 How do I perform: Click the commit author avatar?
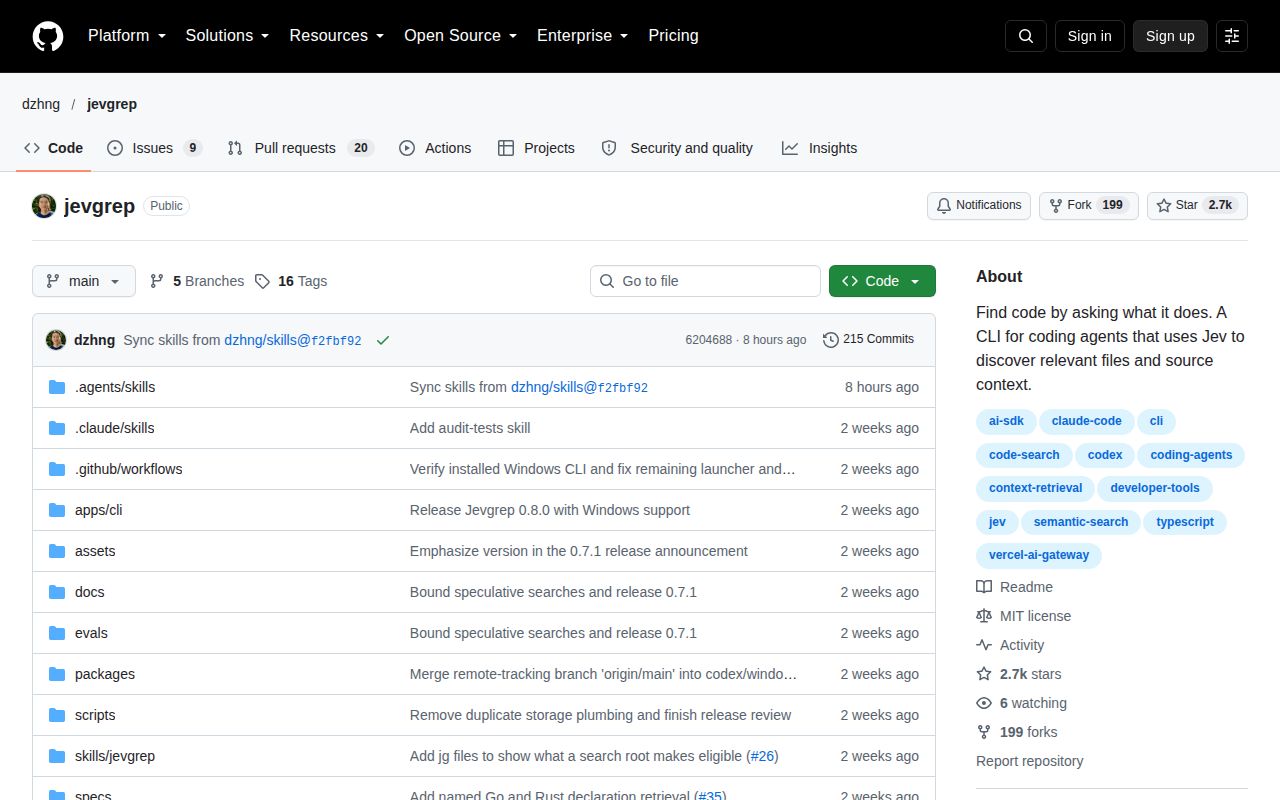tap(56, 340)
